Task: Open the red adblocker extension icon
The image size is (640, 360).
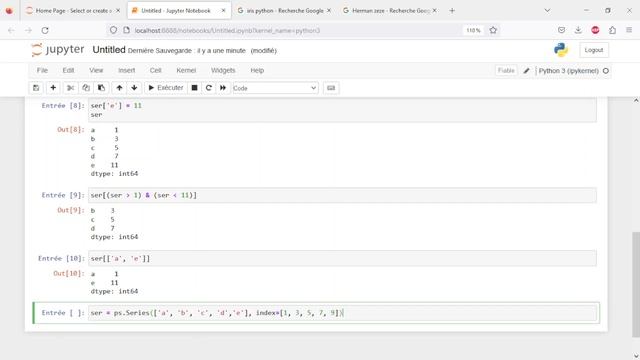Action: [596, 30]
